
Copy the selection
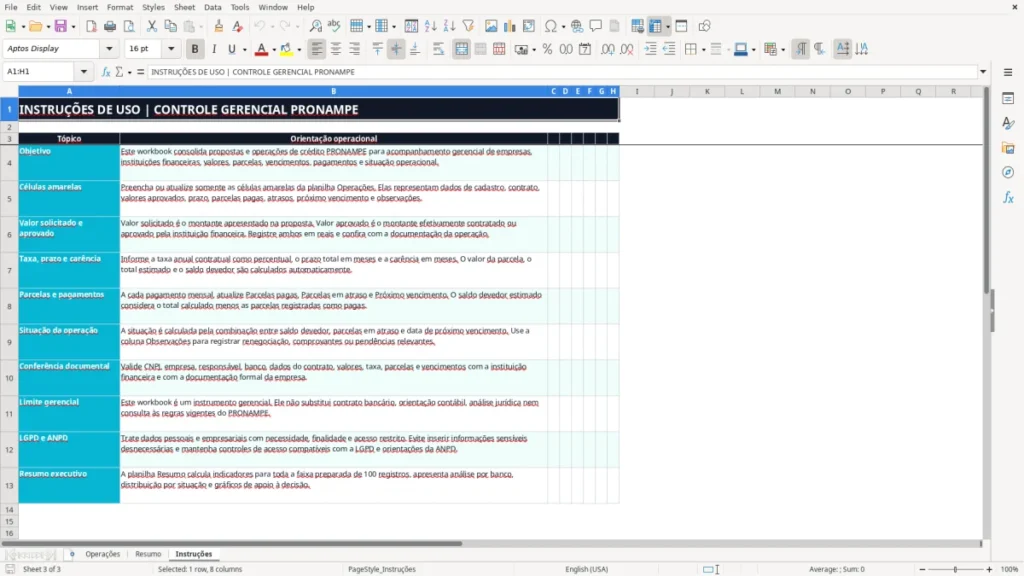[170, 26]
